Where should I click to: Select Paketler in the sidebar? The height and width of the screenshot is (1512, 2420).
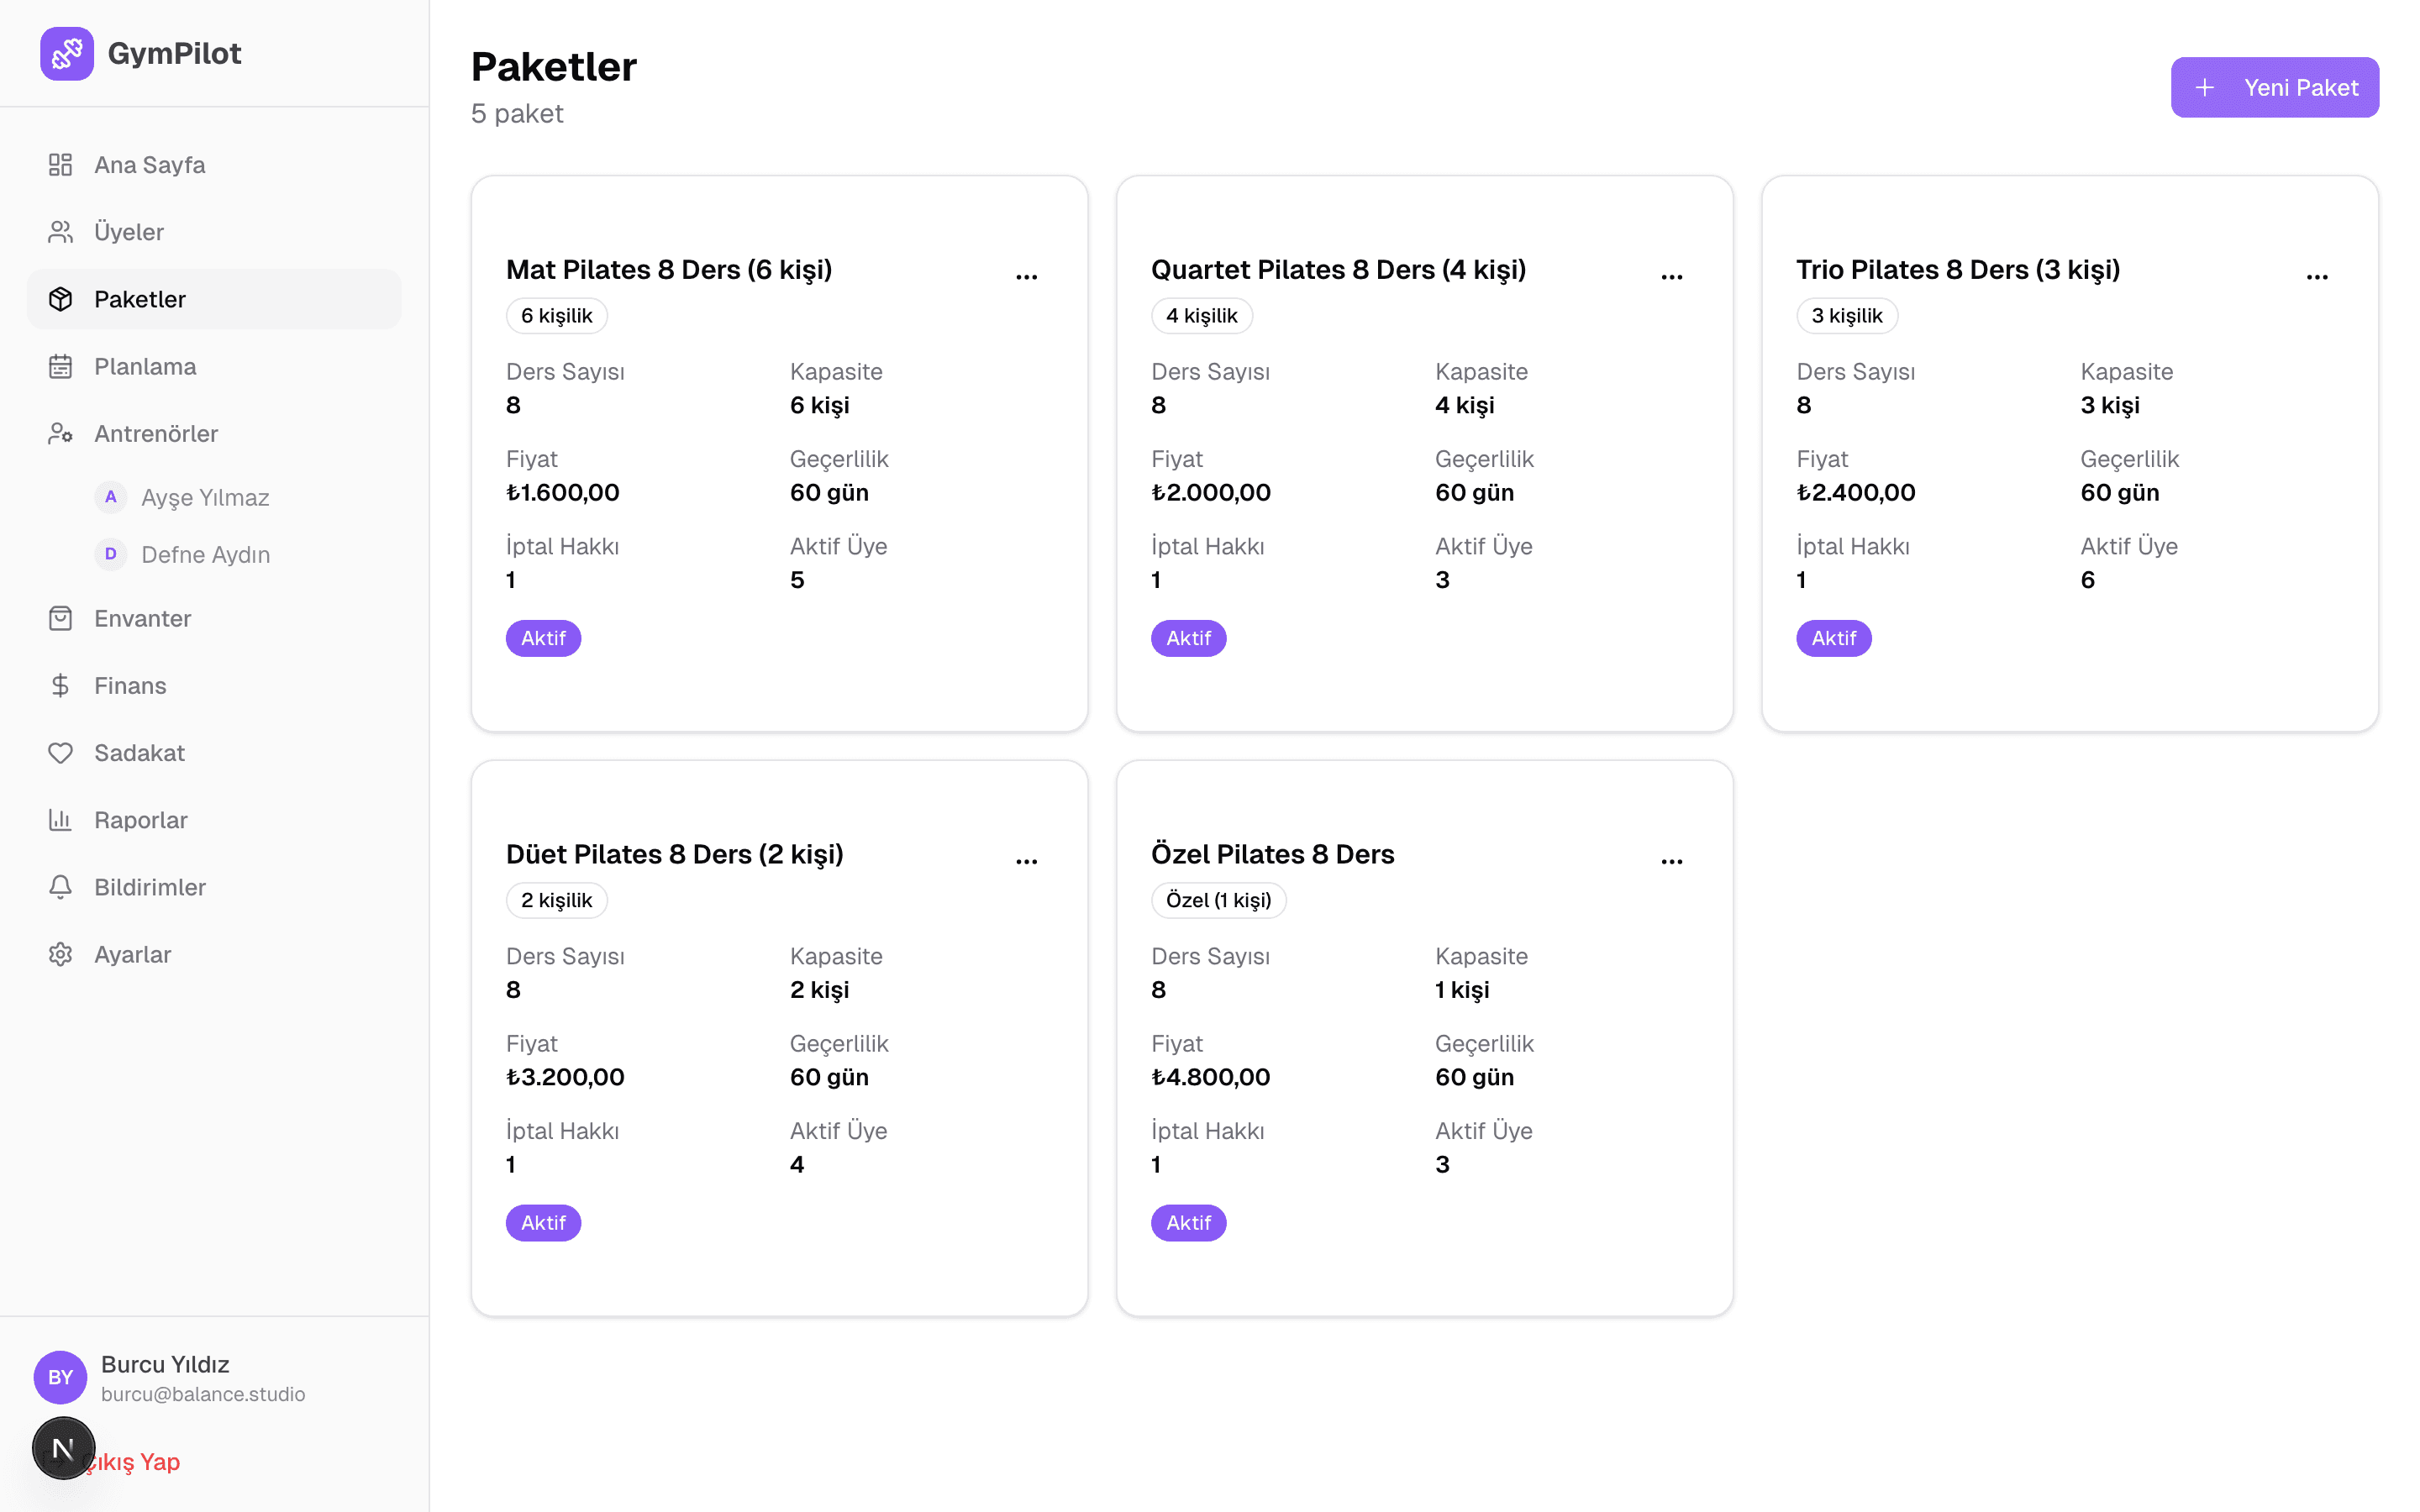[x=214, y=299]
